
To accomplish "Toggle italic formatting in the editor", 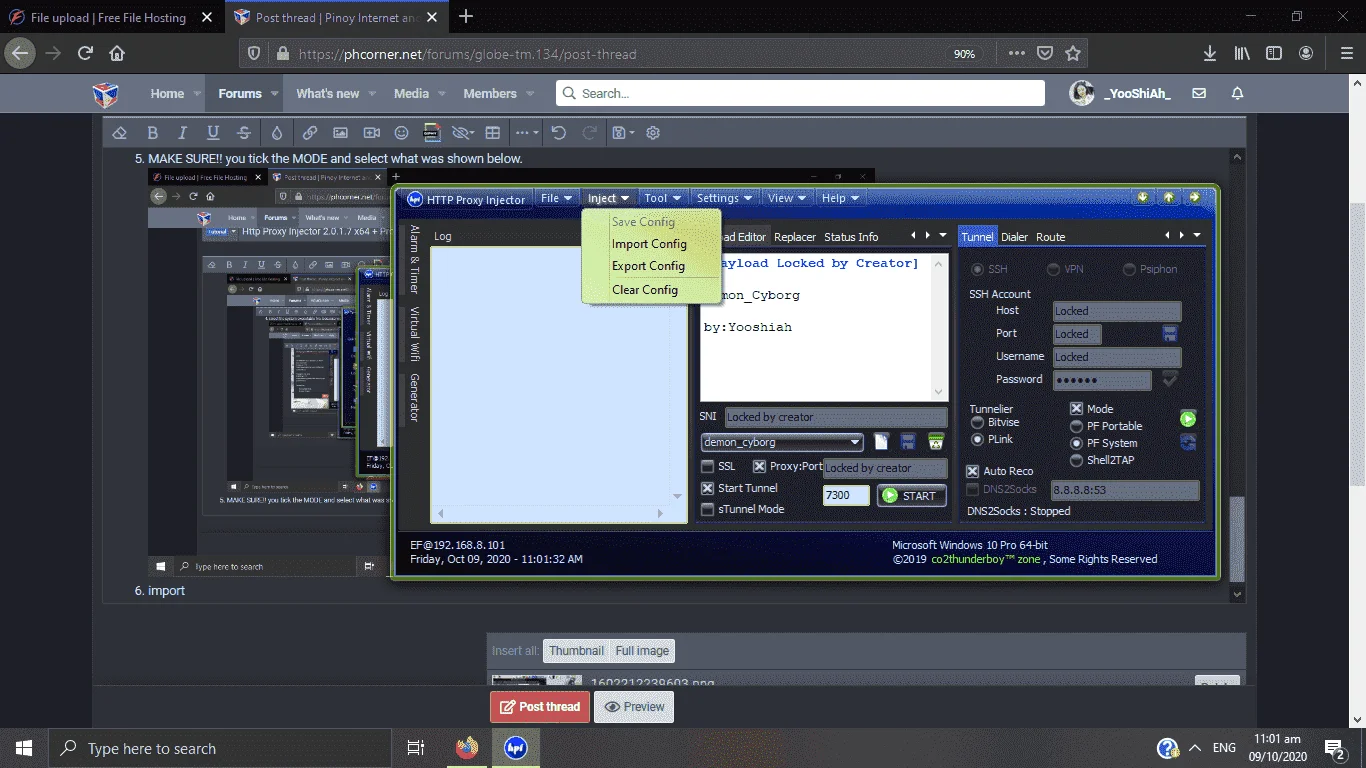I will [182, 133].
